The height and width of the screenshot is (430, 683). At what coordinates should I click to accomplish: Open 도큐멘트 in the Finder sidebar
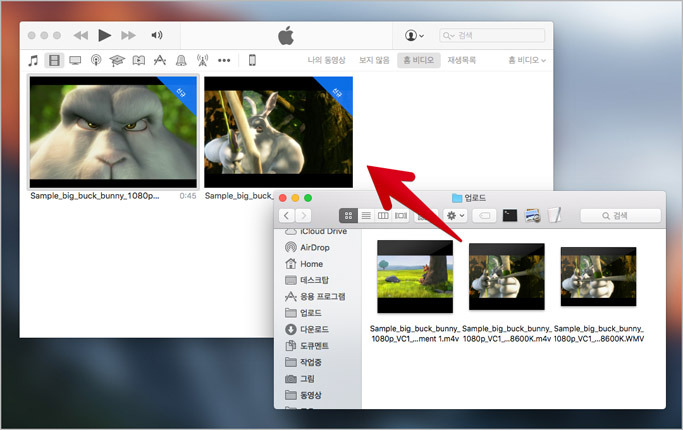307,346
